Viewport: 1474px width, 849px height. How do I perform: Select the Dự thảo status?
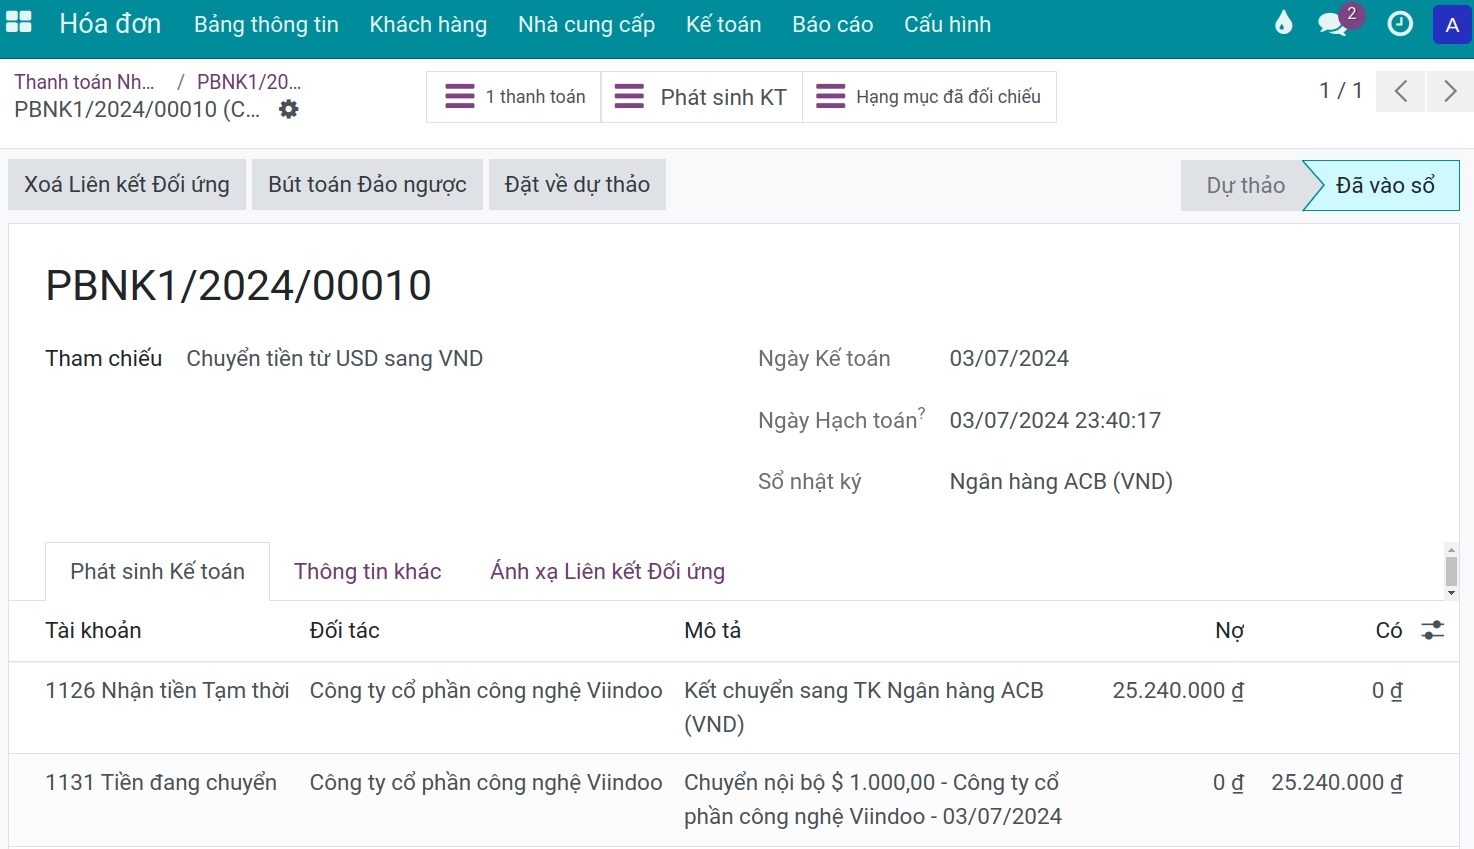[1244, 185]
